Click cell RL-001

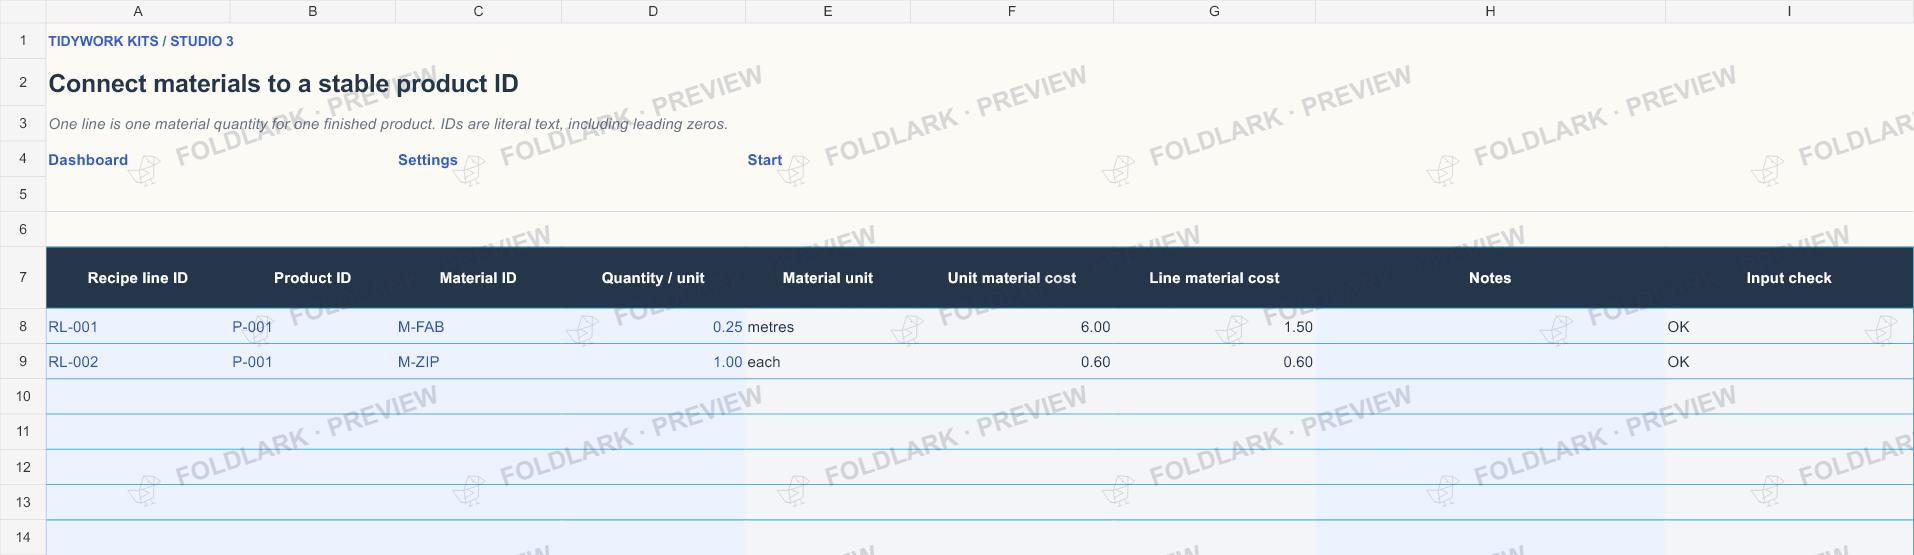138,327
